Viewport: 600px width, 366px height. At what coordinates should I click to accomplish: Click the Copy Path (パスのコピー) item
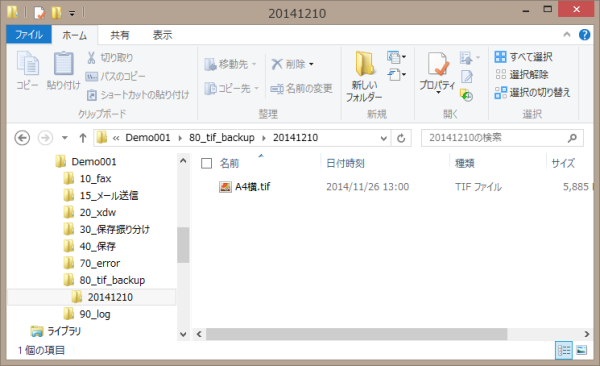coord(115,77)
